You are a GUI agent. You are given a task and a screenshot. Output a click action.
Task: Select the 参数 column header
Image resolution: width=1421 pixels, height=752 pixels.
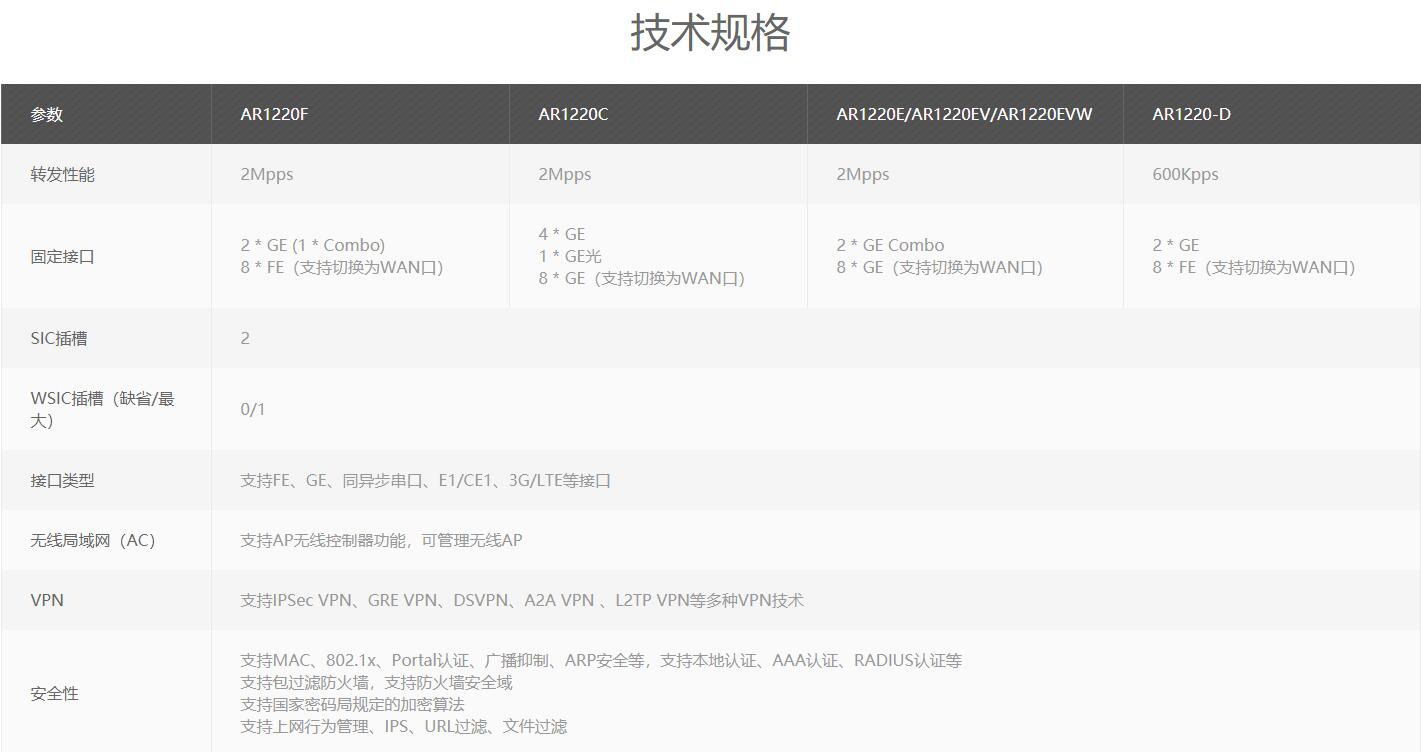click(x=47, y=114)
